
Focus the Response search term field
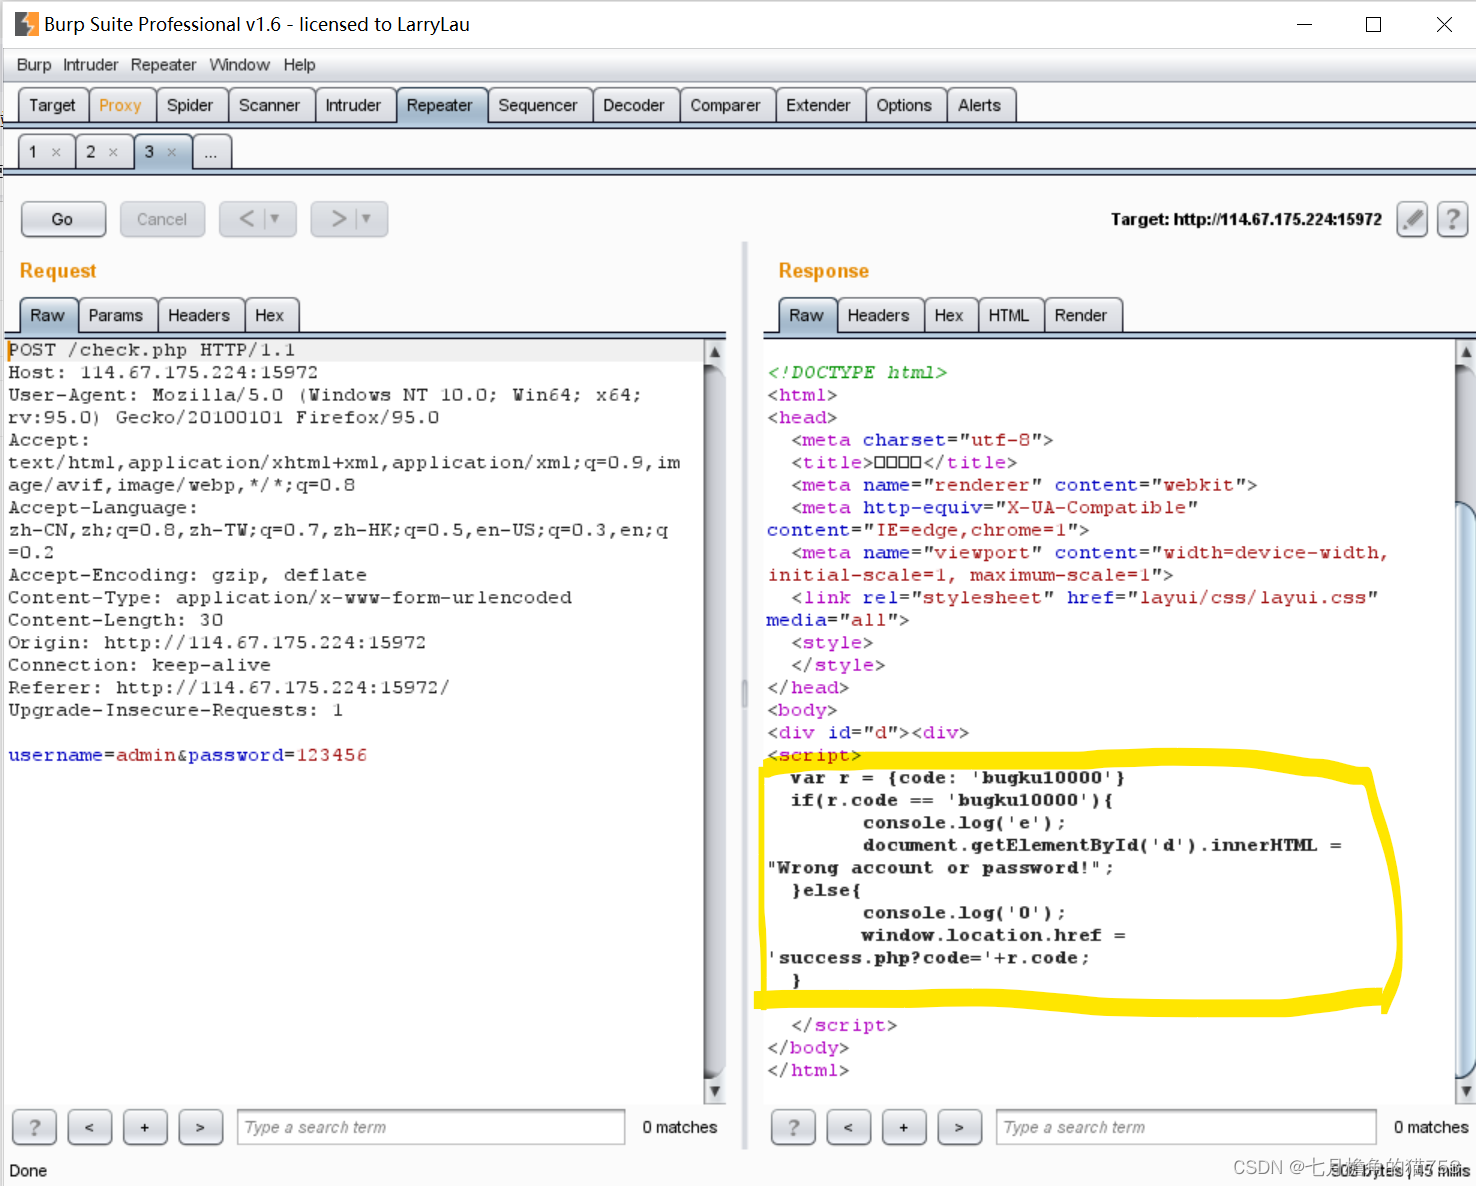point(1186,1127)
